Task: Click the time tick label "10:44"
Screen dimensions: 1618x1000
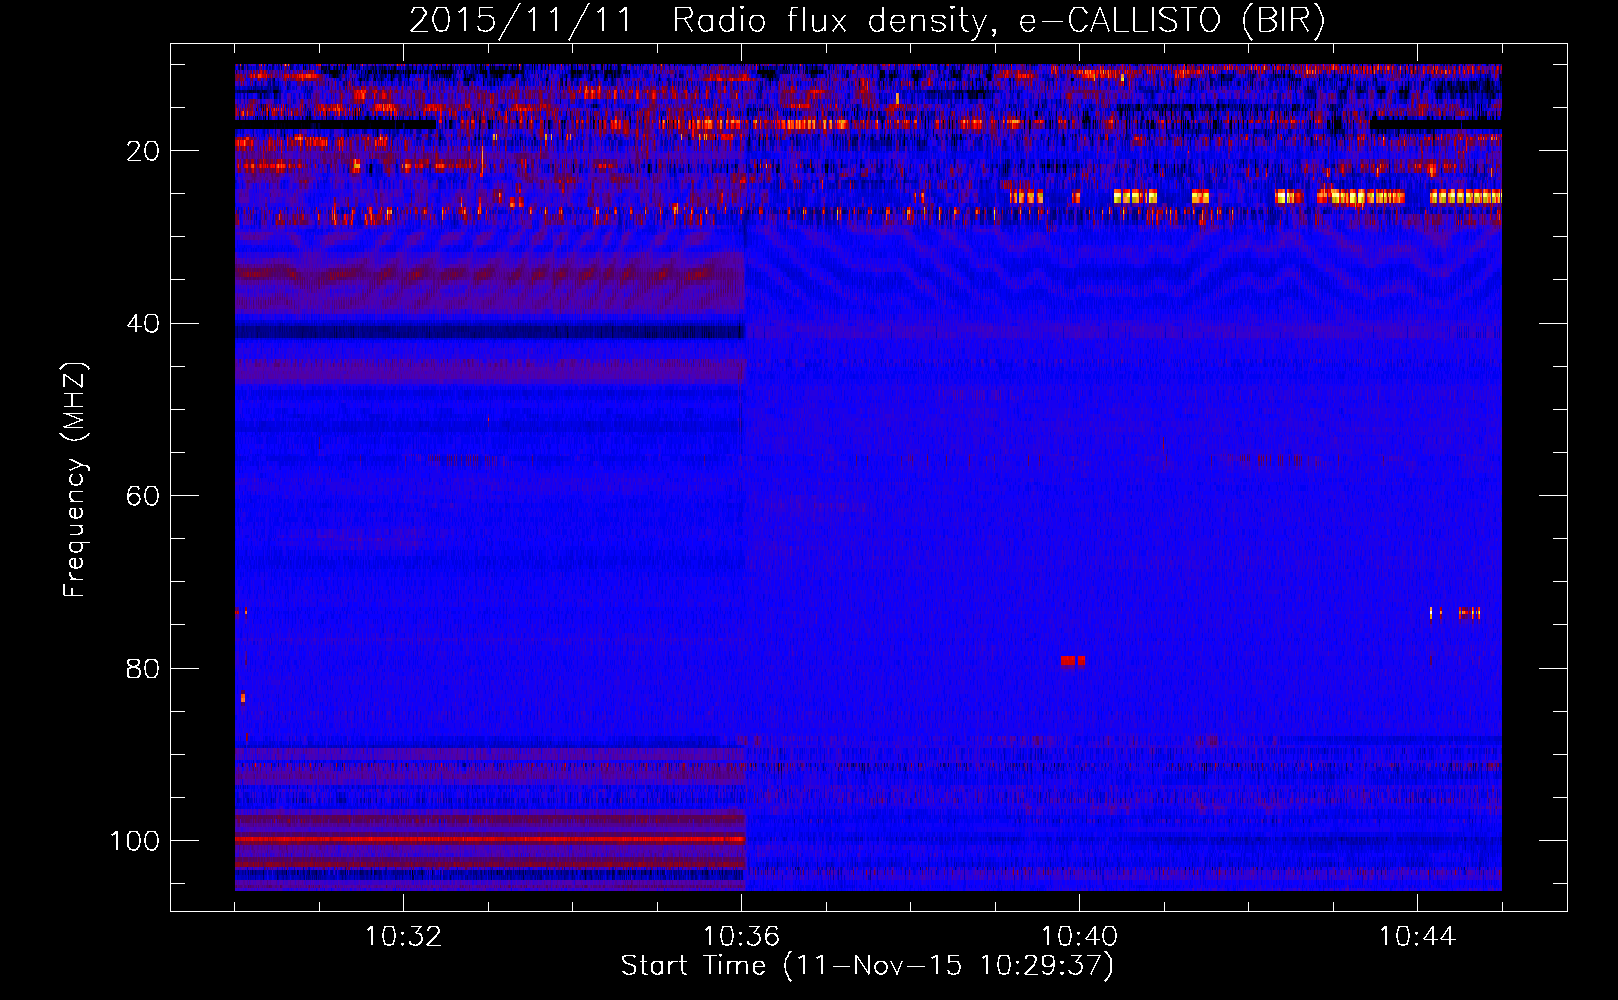Action: point(1417,937)
